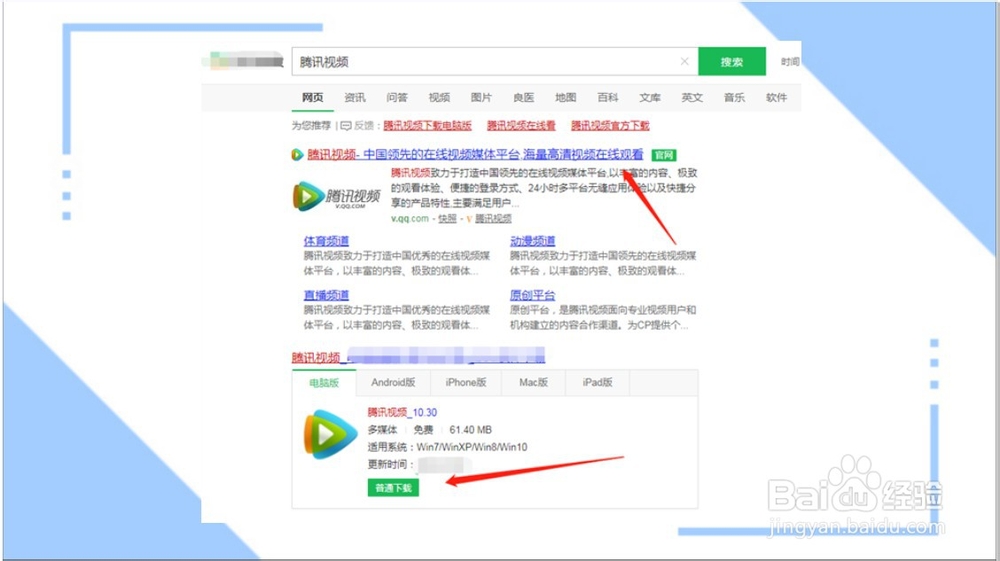
Task: Click the 时间 filter at top right
Action: pos(790,62)
